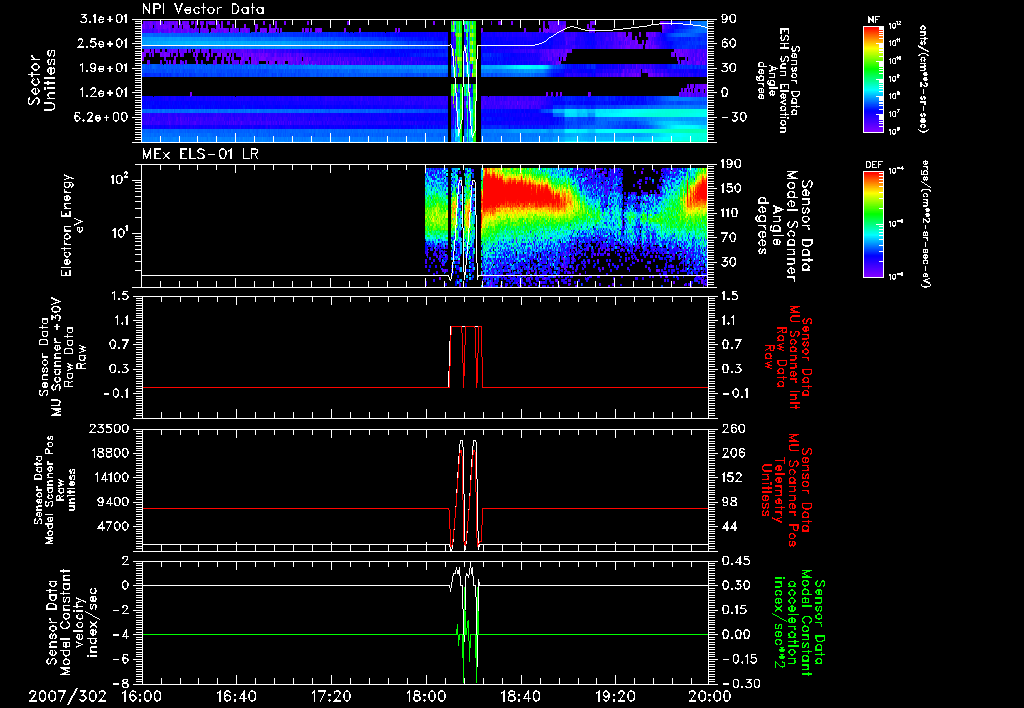The width and height of the screenshot is (1024, 708).
Task: Click the 'Model Constant velocity index/sec' axis label
Action: [71, 622]
